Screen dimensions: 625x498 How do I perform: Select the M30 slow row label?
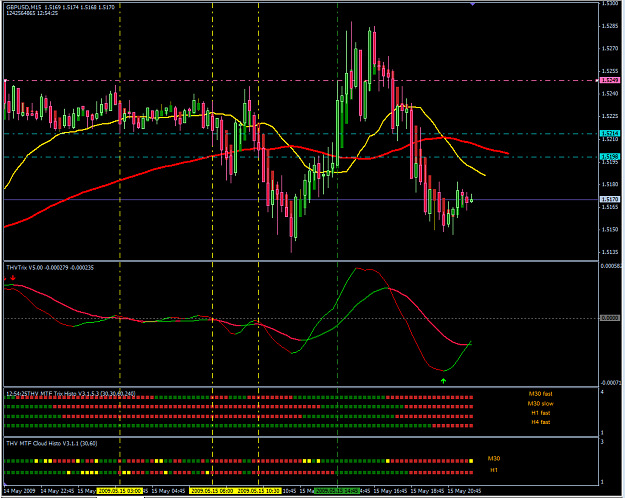click(540, 404)
